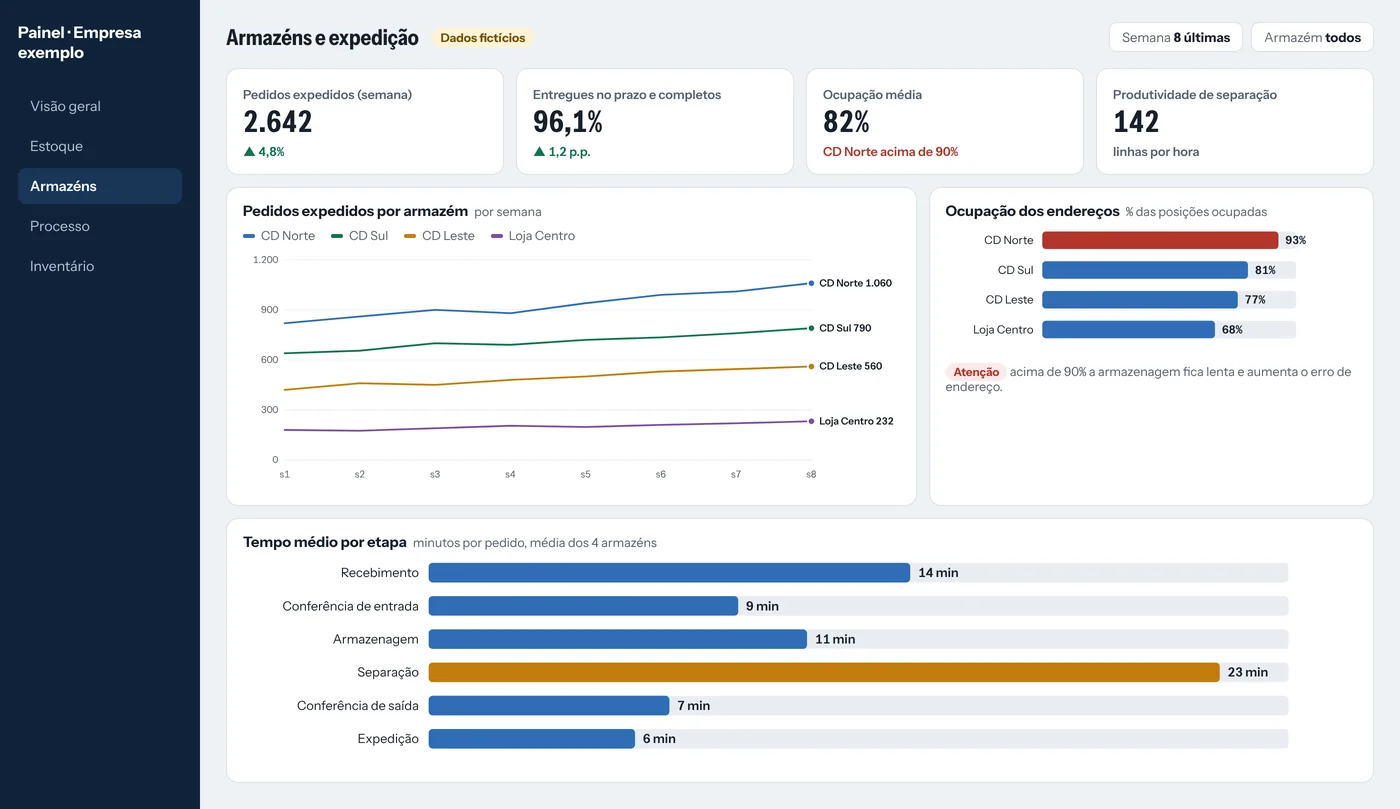Screen dimensions: 1400x809
Task: Click the Armazenagem 11 min bar
Action: coord(618,639)
